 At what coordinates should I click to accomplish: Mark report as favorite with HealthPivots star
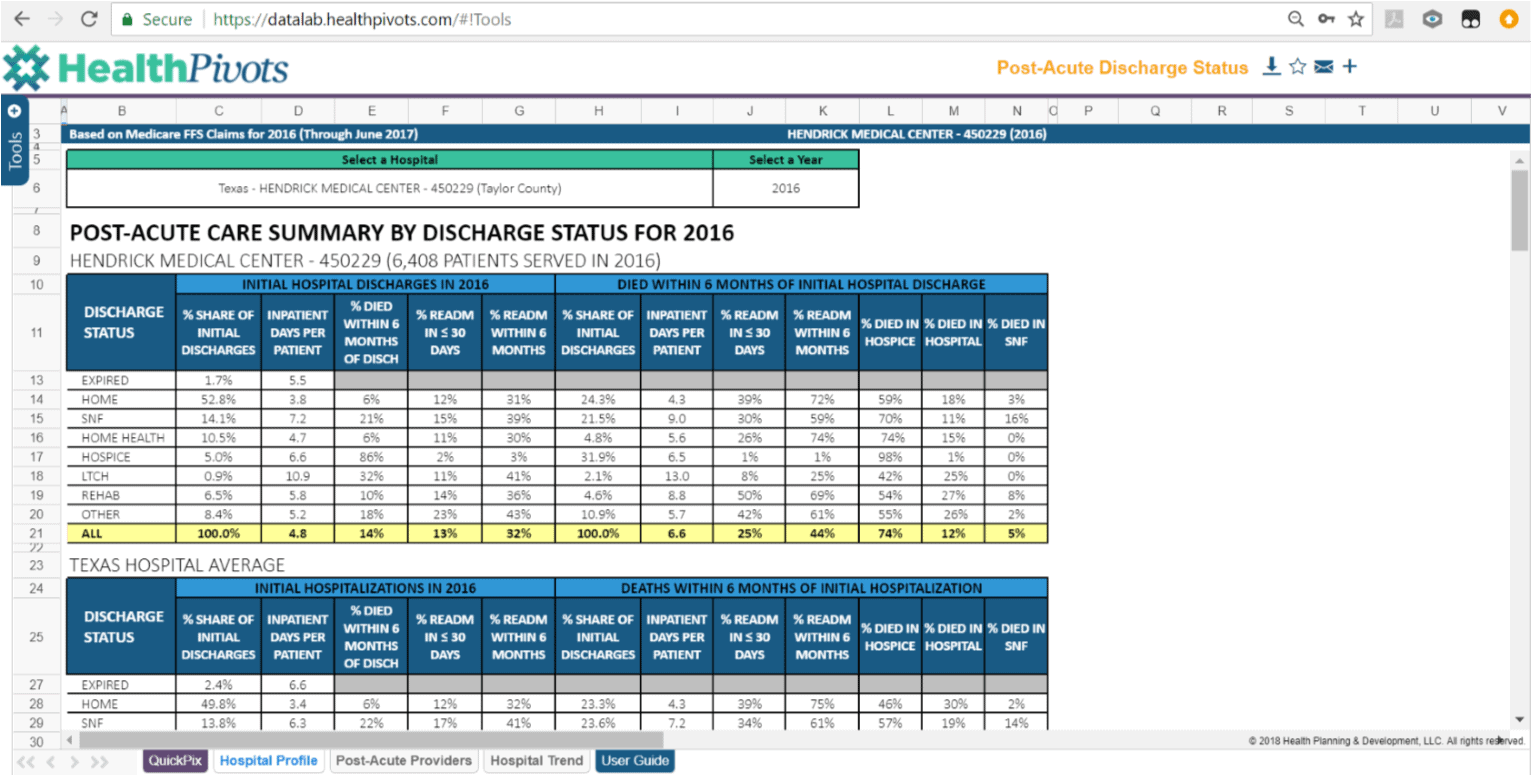click(x=1297, y=67)
